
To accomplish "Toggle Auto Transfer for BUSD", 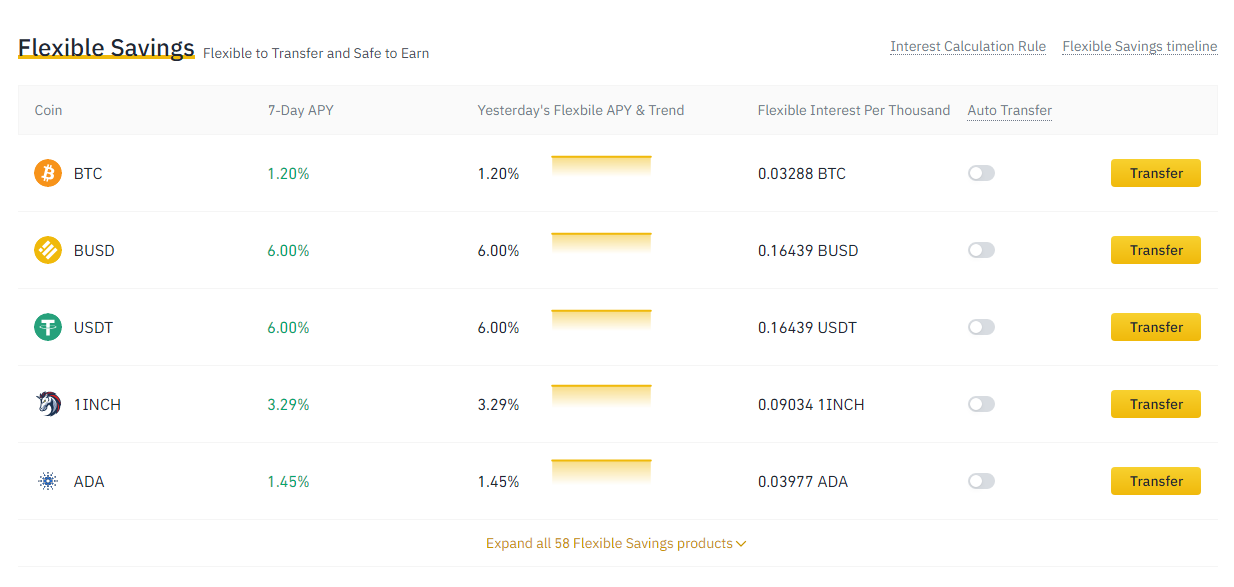I will tap(981, 250).
